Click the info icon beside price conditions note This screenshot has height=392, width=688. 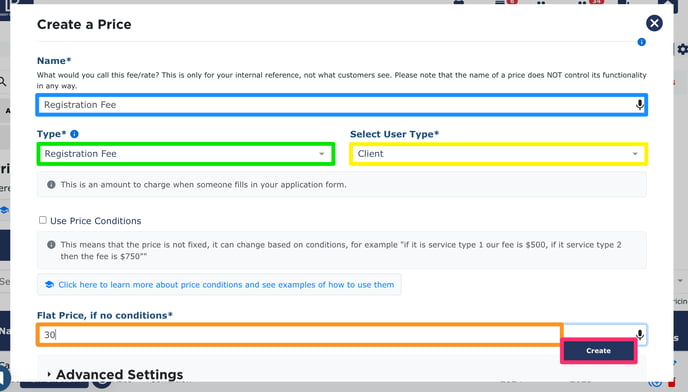coord(51,245)
